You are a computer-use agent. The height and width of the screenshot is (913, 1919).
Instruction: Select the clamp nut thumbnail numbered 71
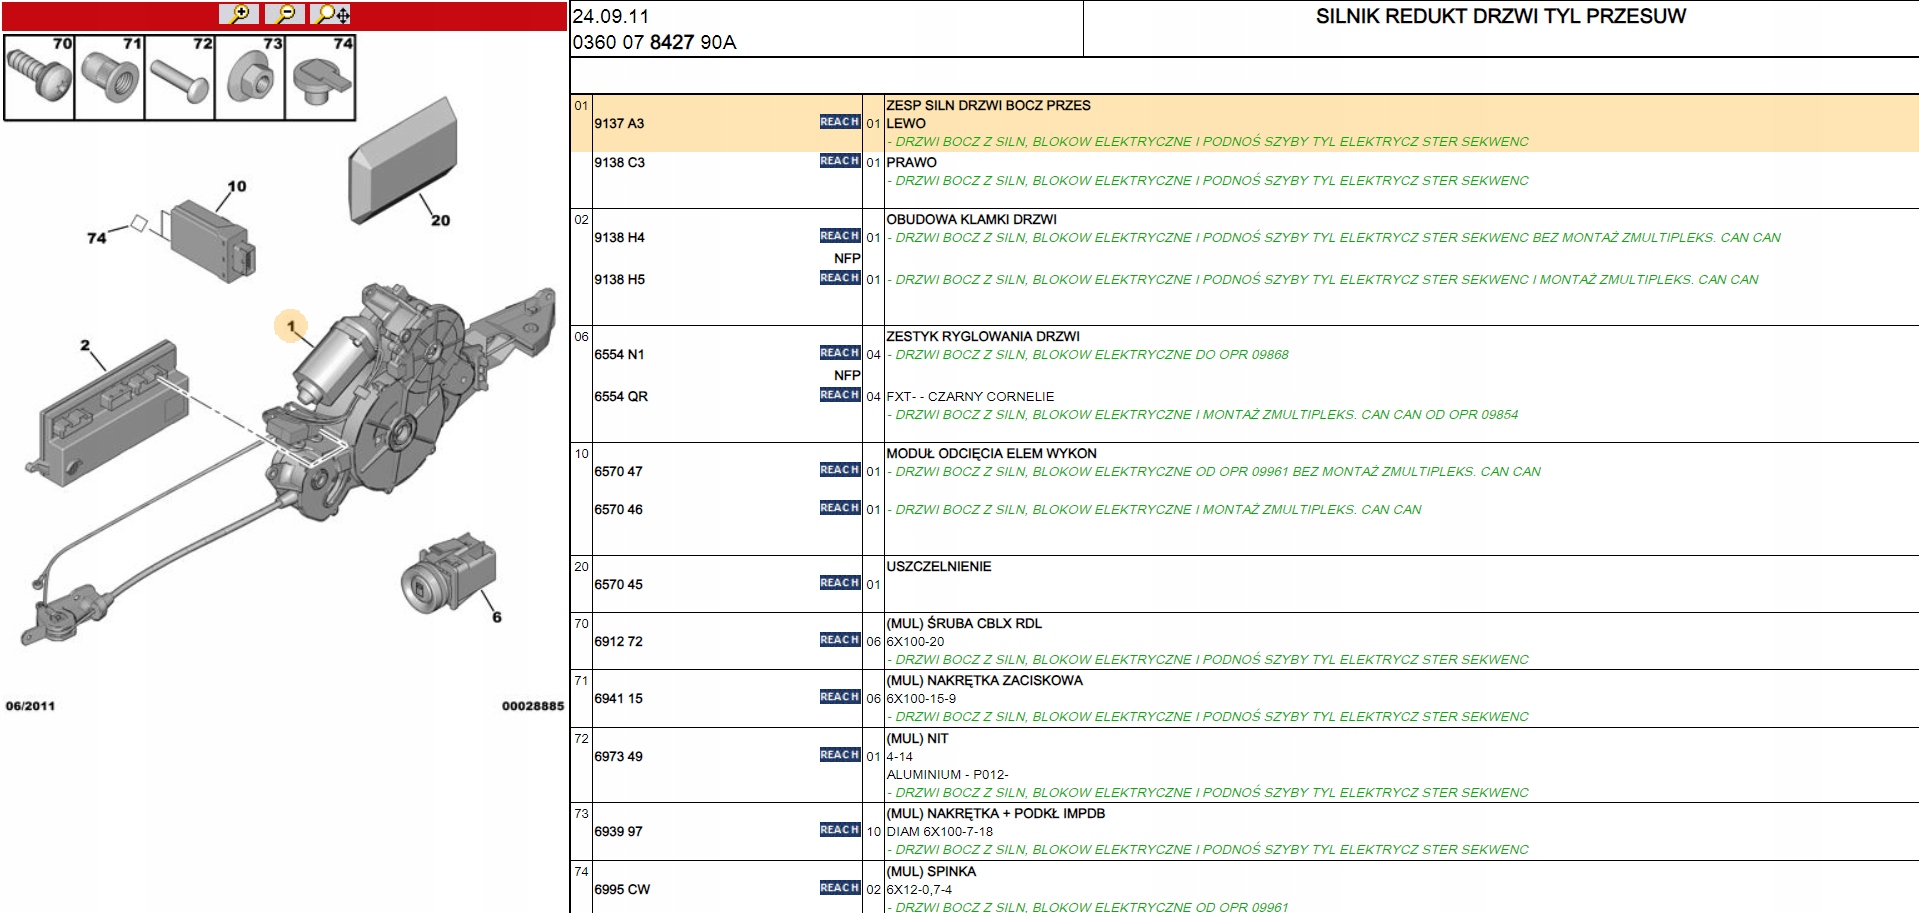point(110,78)
